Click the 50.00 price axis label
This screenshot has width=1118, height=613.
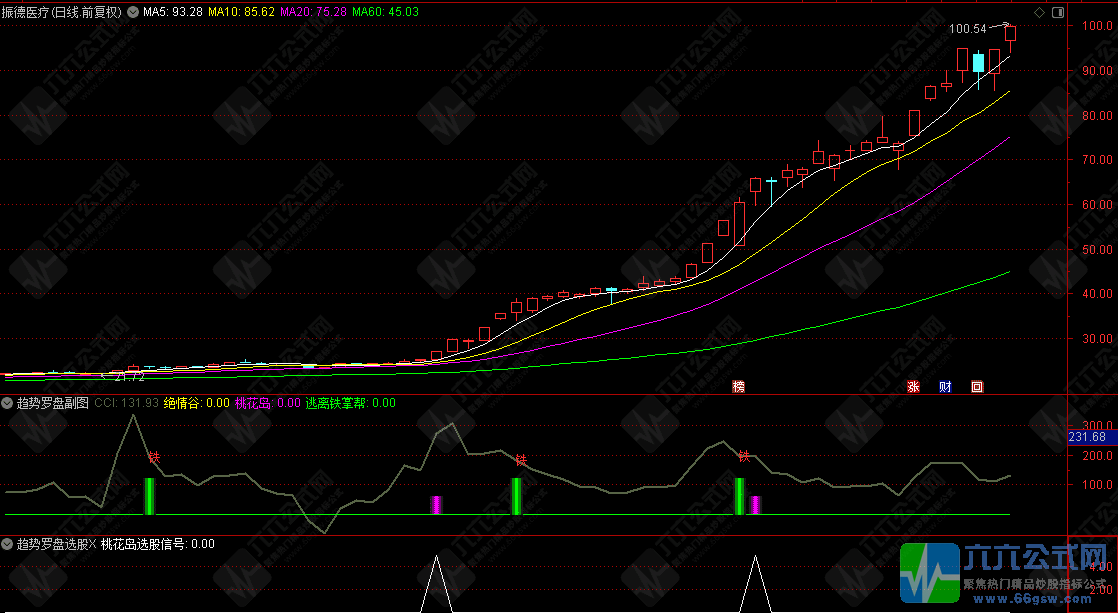coord(1097,250)
